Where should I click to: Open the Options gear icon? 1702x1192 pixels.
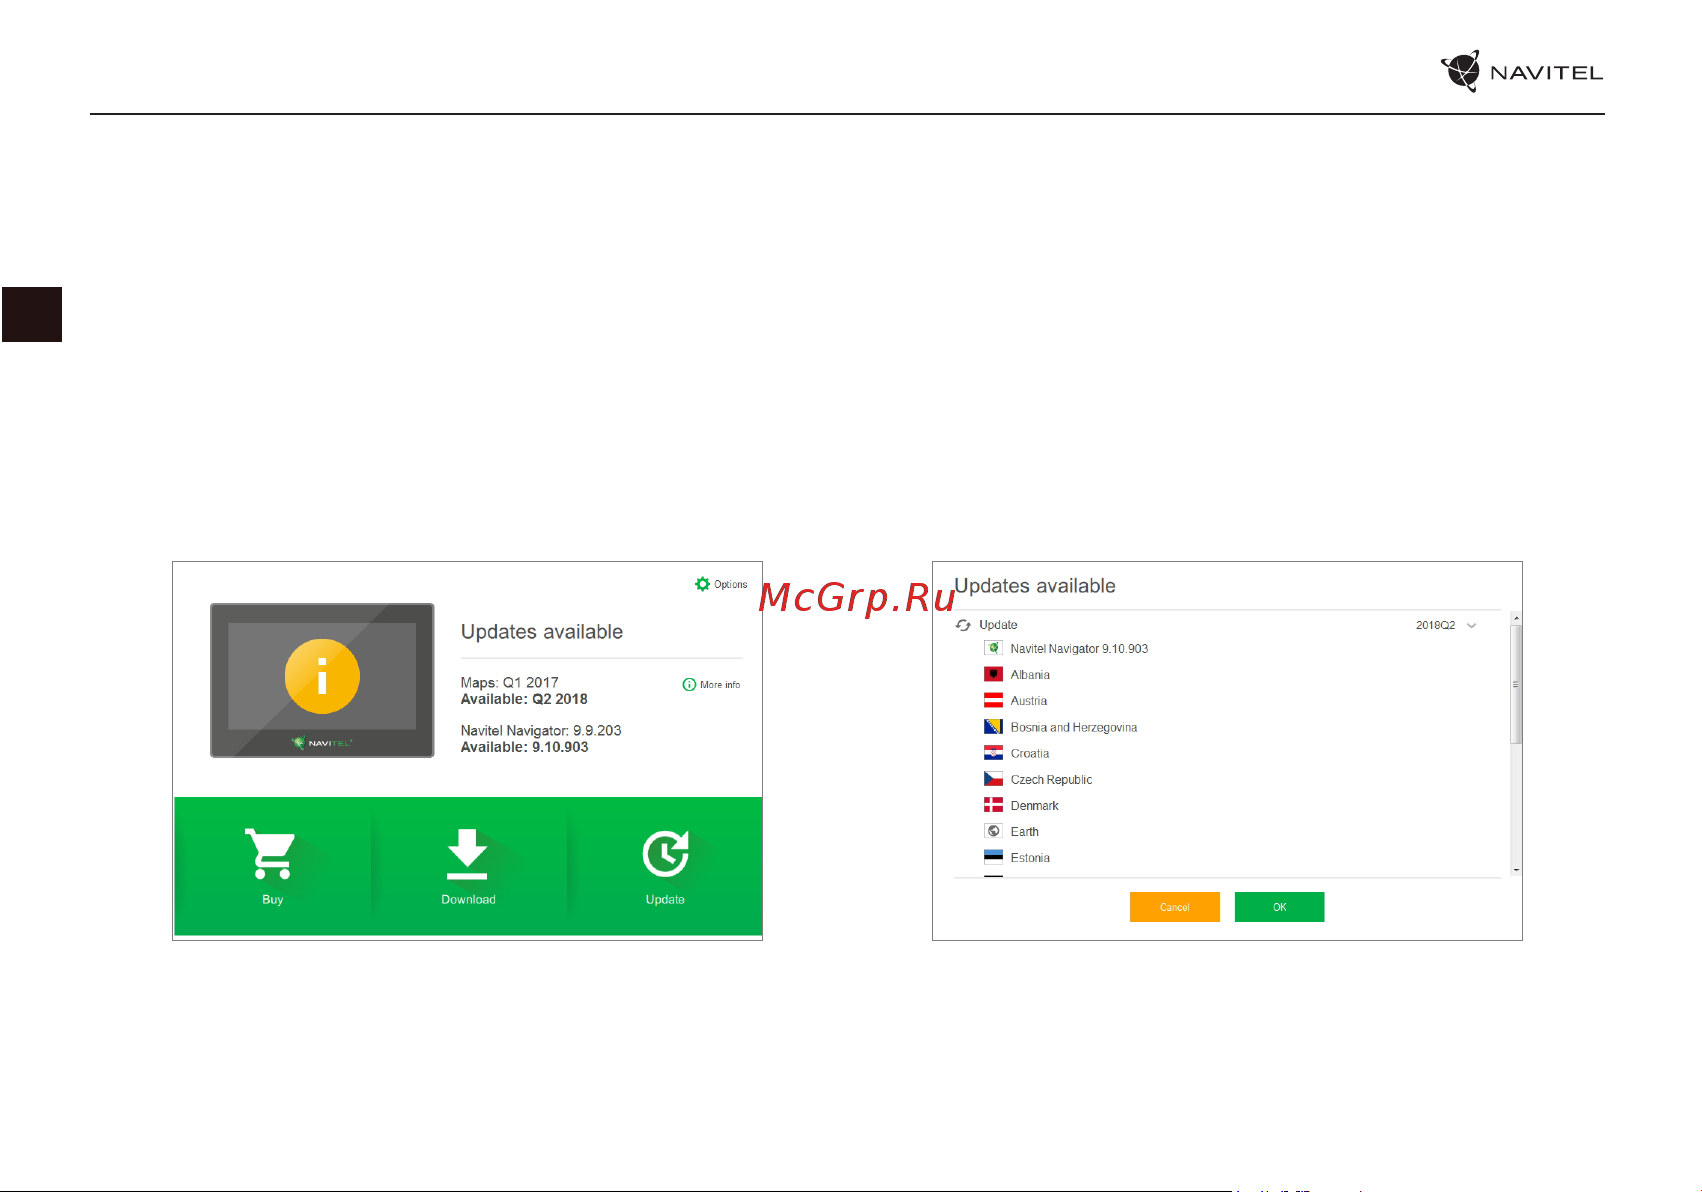702,584
